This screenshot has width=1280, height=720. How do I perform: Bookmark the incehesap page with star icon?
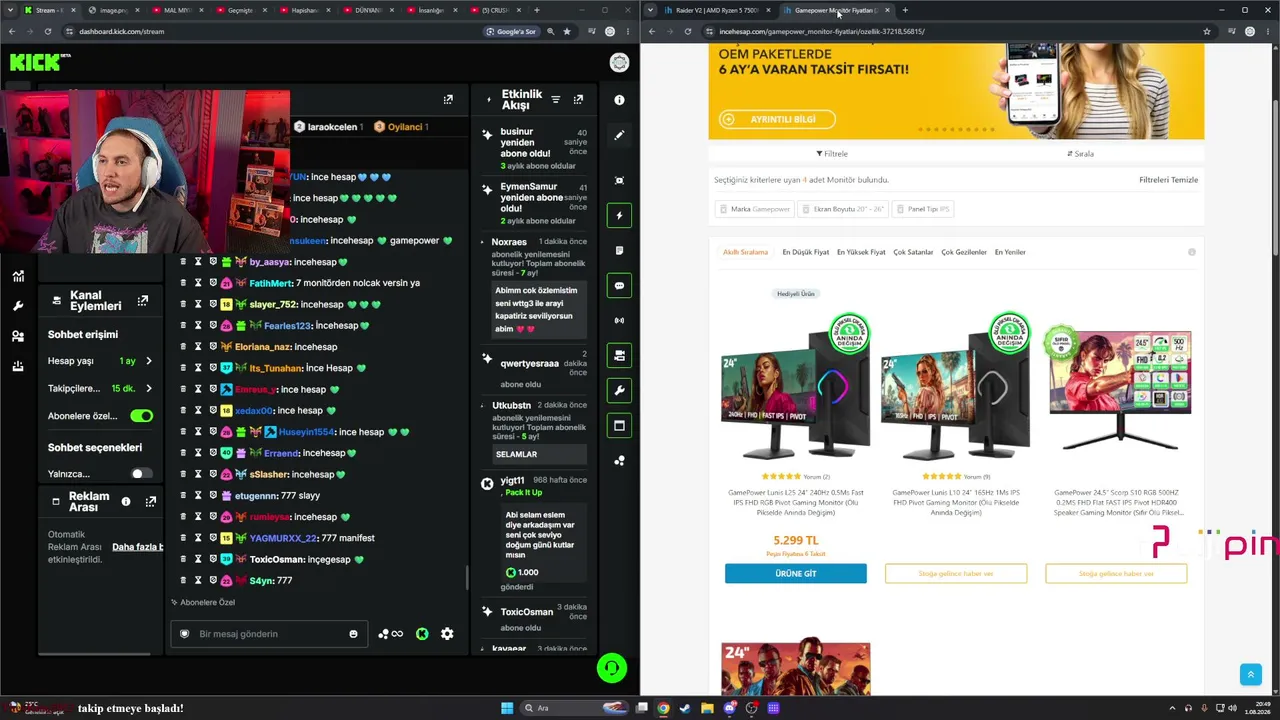[1207, 31]
